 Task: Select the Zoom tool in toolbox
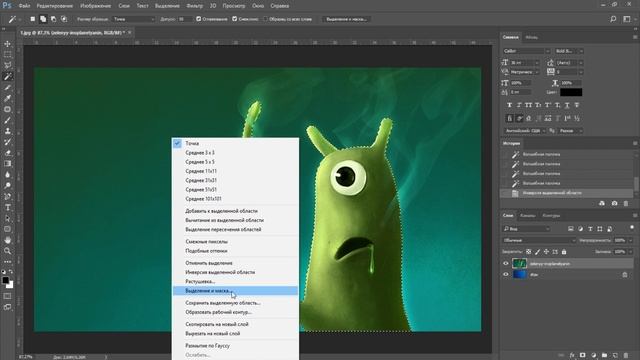tap(7, 251)
